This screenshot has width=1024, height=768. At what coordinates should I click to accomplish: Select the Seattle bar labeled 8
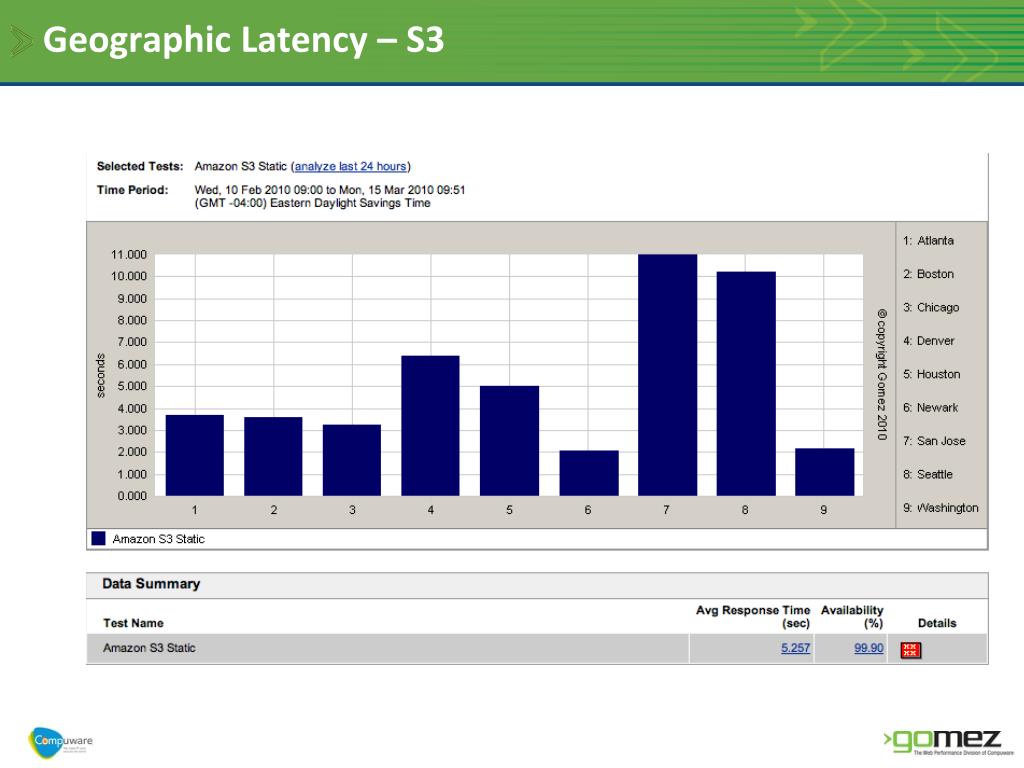coord(746,383)
